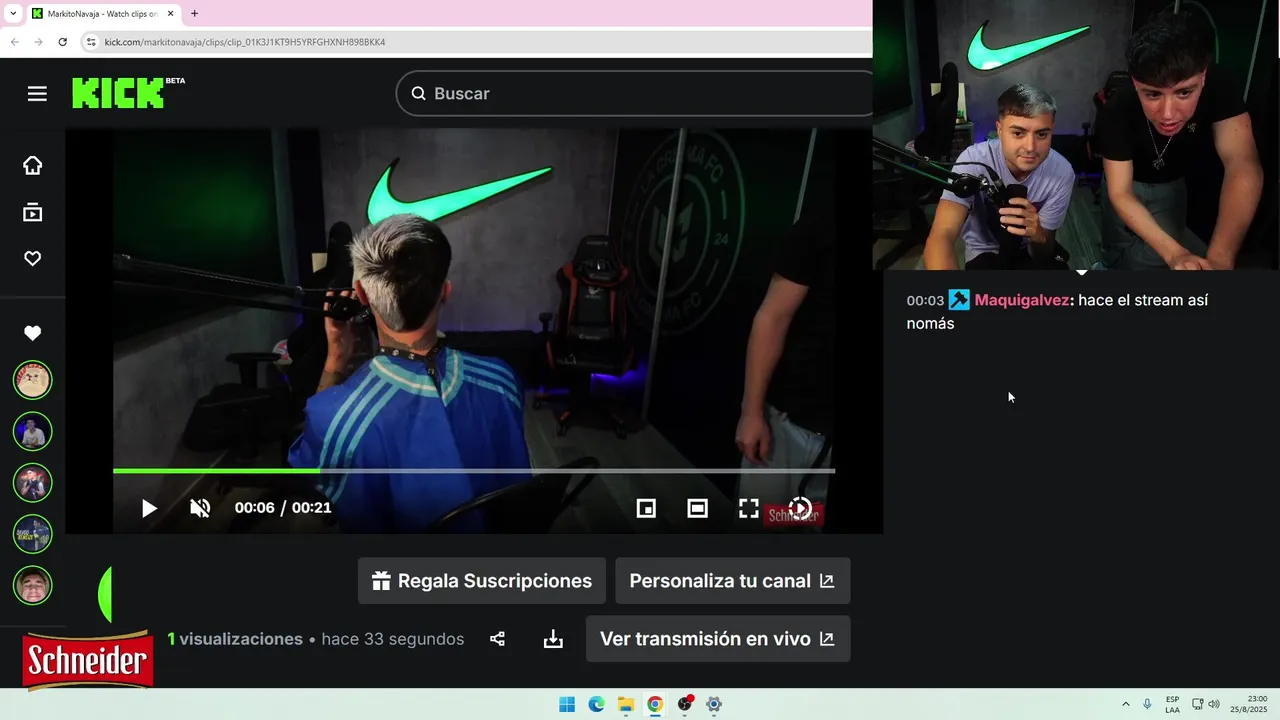Open the first followed channel avatar
Screen dimensions: 1280x720
click(x=32, y=380)
